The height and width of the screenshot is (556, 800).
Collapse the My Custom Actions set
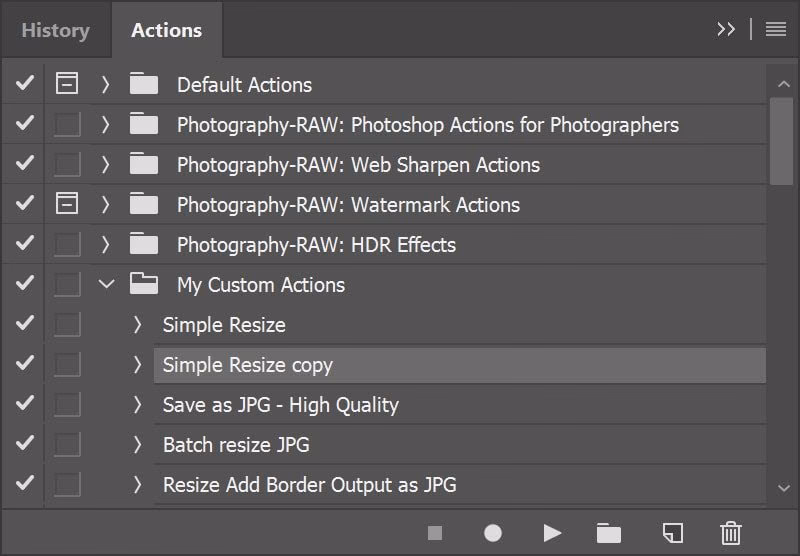[106, 284]
